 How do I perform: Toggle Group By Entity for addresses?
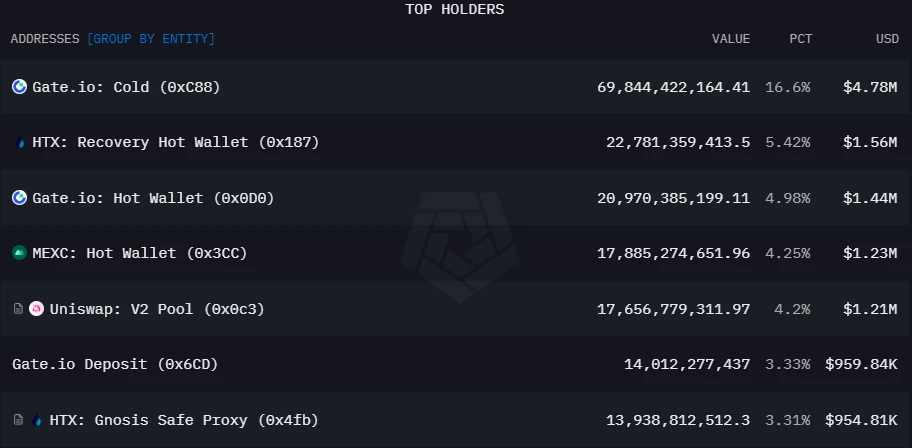pyautogui.click(x=151, y=39)
